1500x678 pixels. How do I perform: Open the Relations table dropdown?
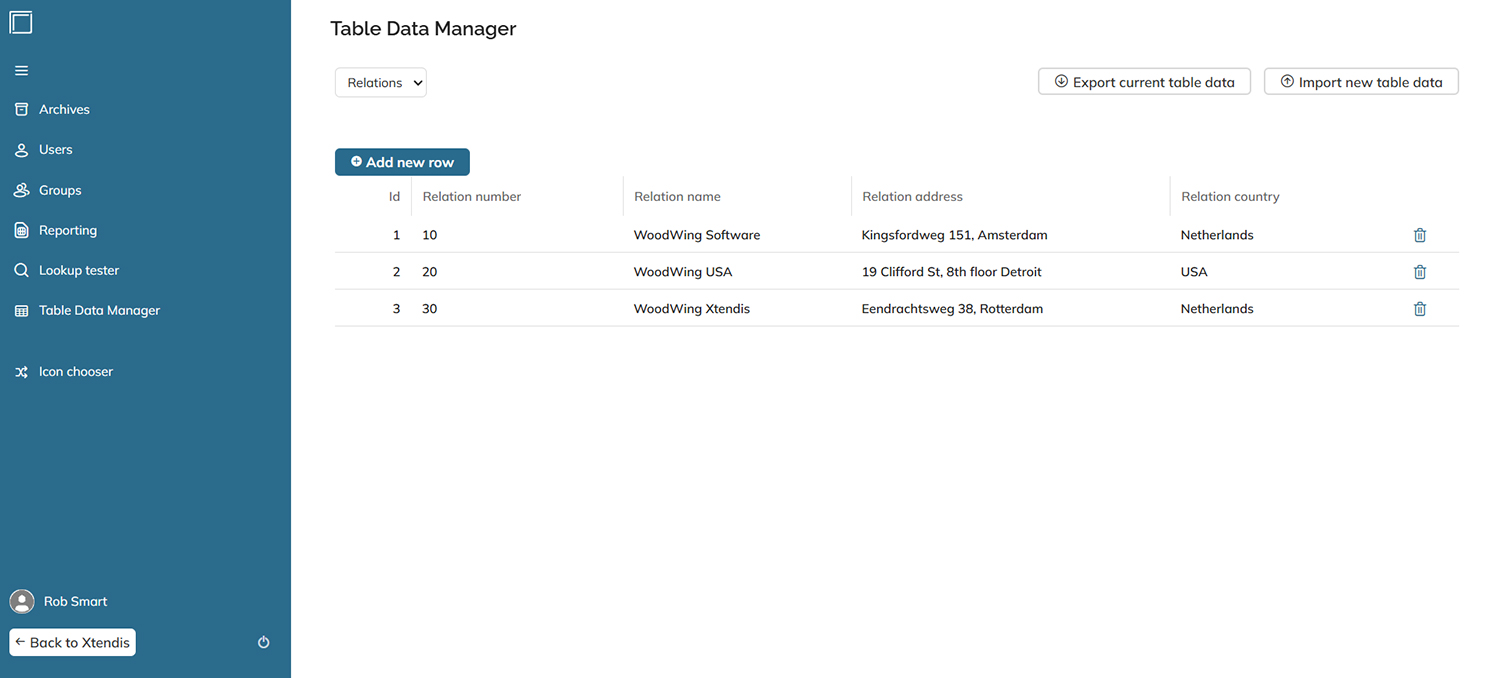click(381, 83)
